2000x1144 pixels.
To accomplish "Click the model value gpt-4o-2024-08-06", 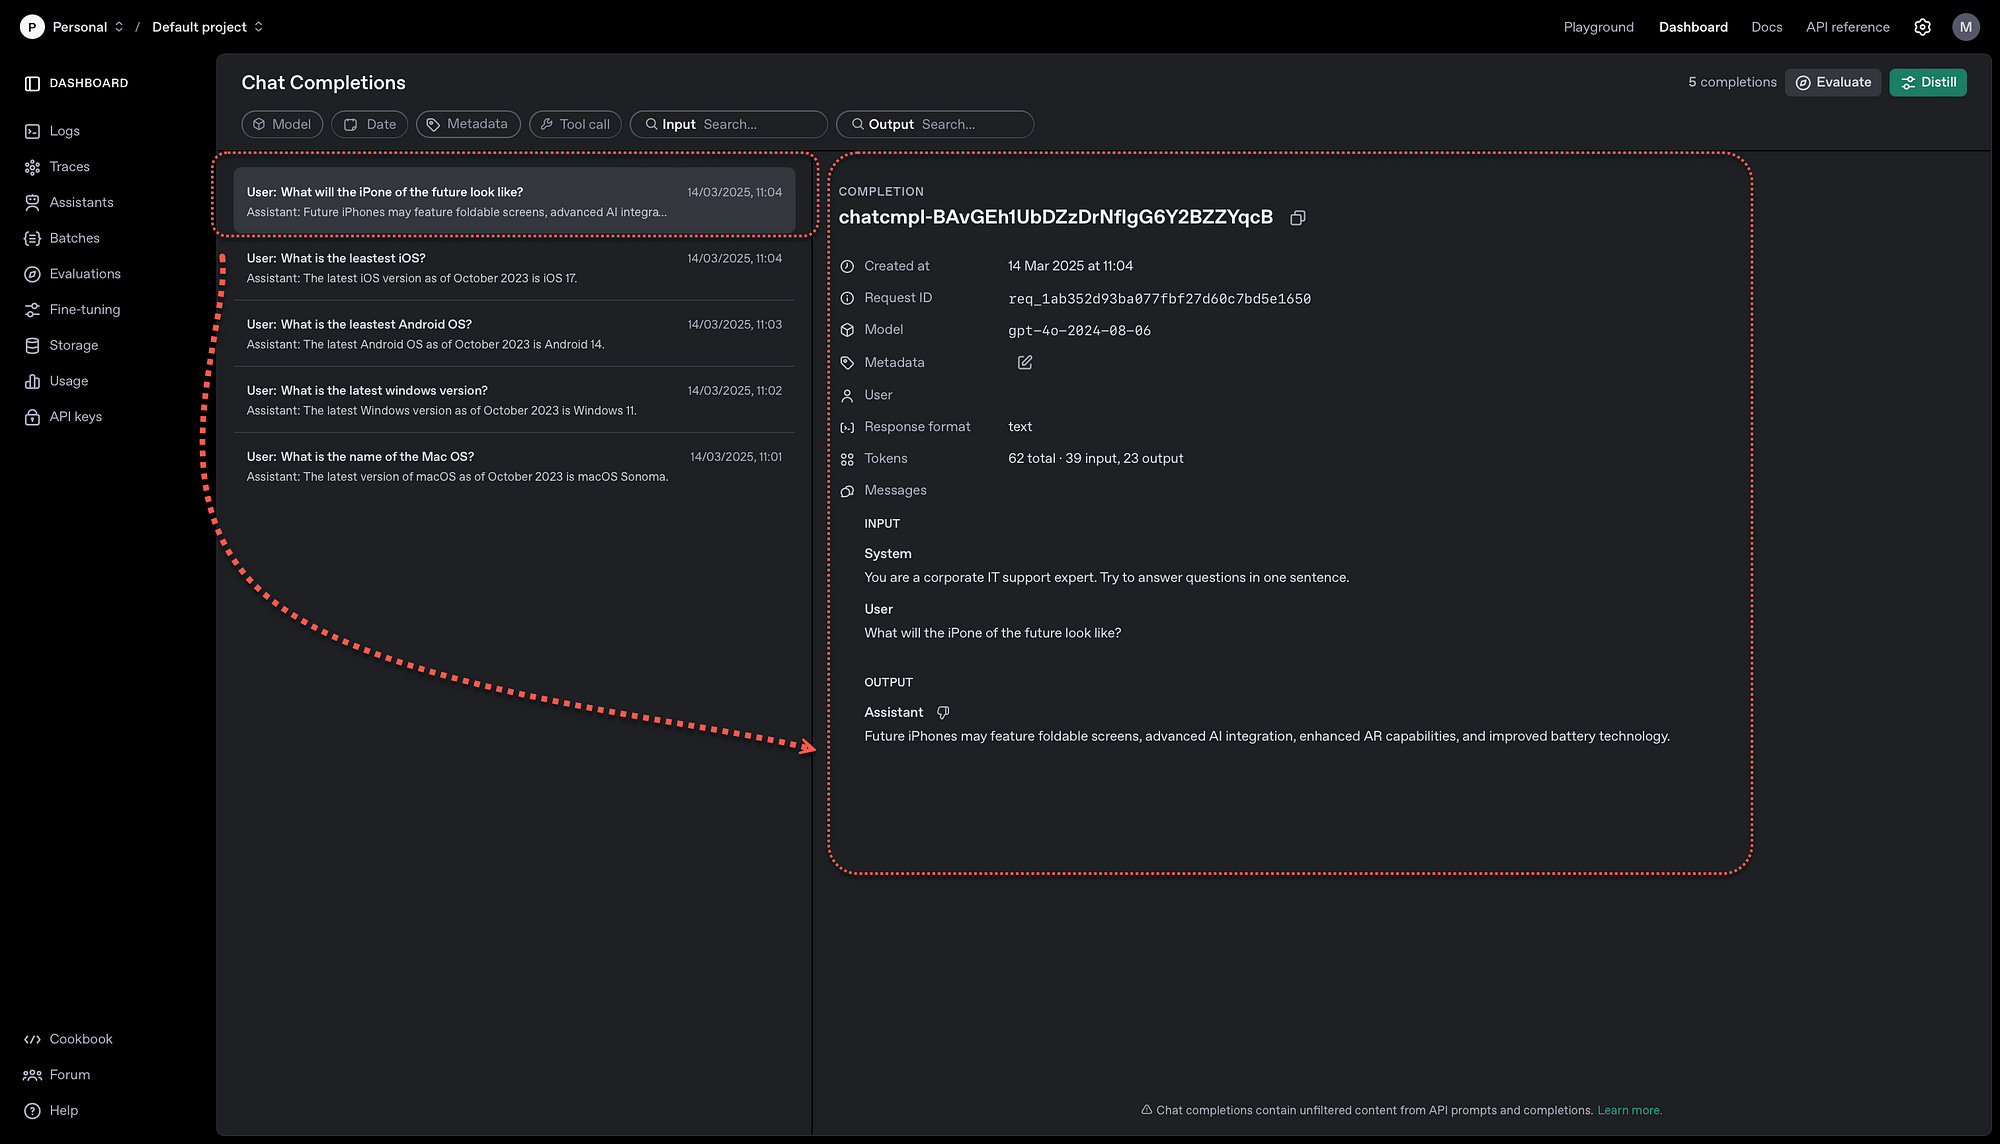I will pos(1079,331).
